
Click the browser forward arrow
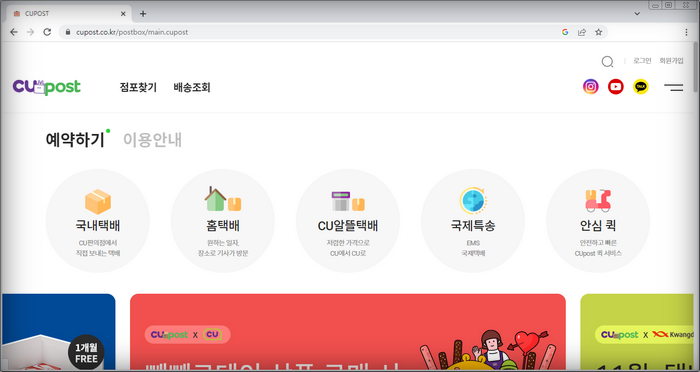click(x=30, y=32)
